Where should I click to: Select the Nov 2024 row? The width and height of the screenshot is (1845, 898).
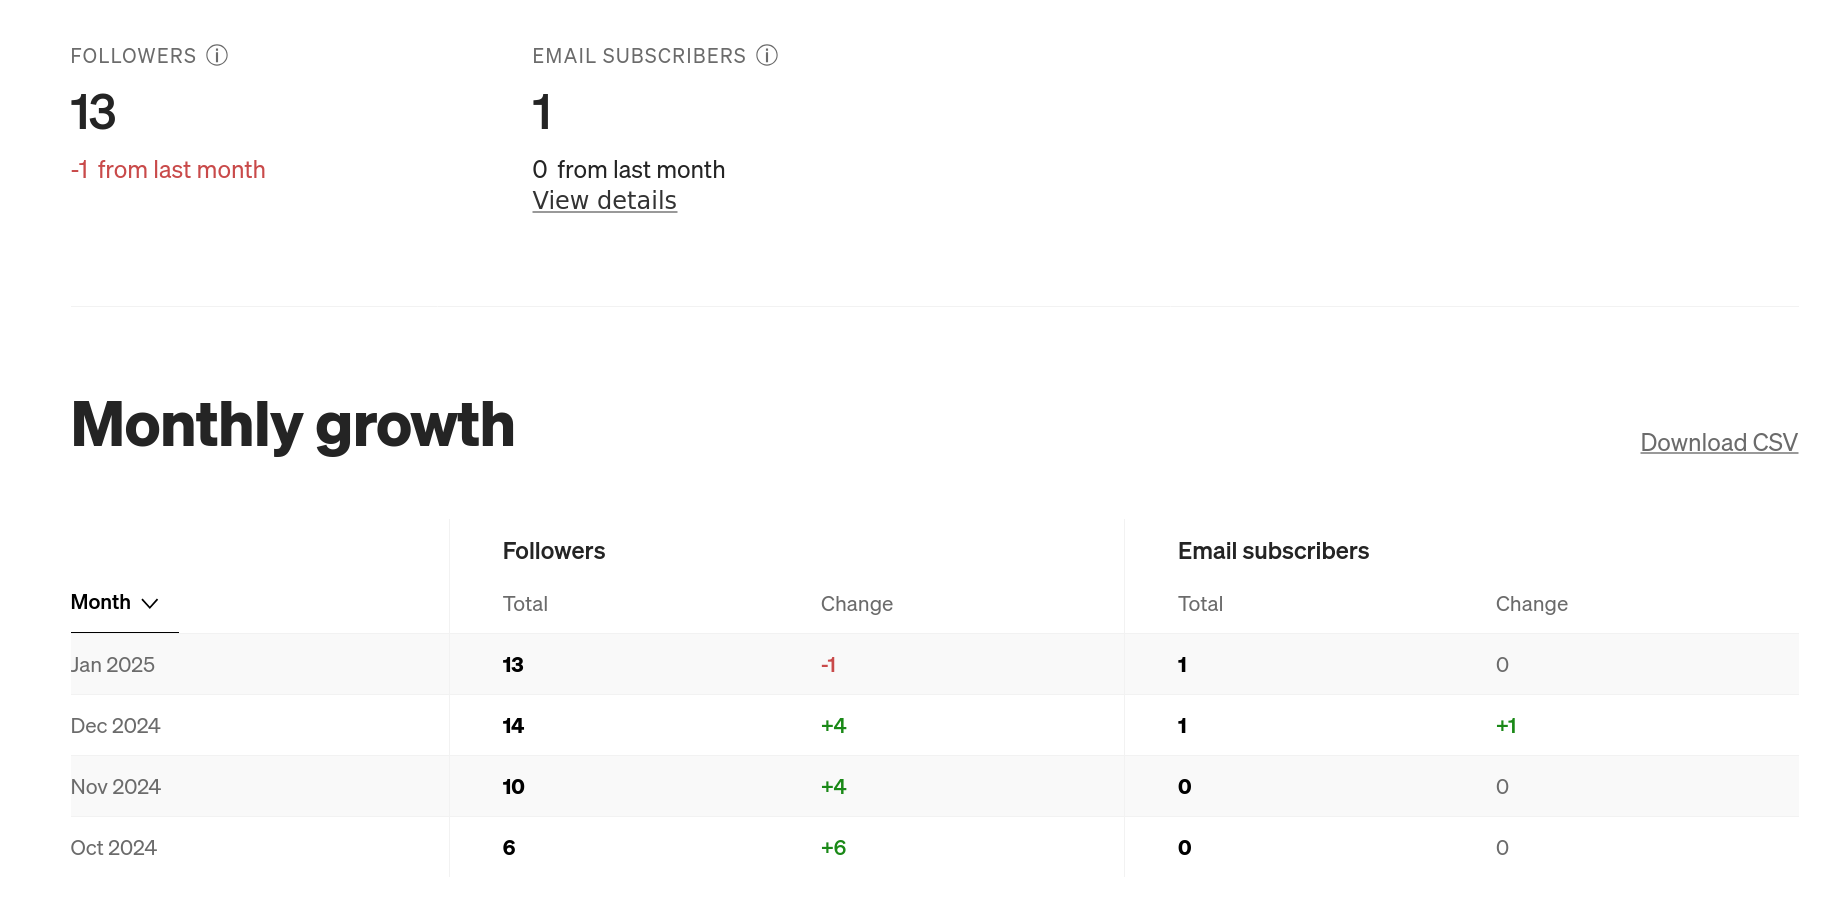(115, 787)
